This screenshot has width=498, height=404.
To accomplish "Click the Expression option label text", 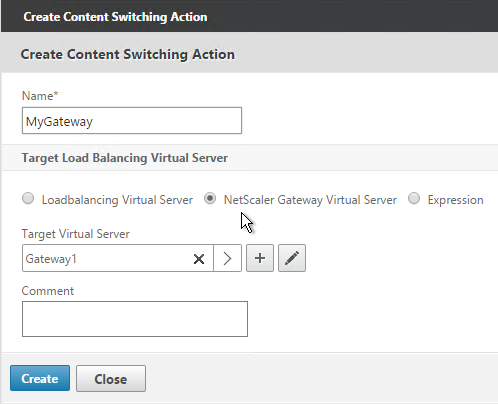I will tap(455, 200).
